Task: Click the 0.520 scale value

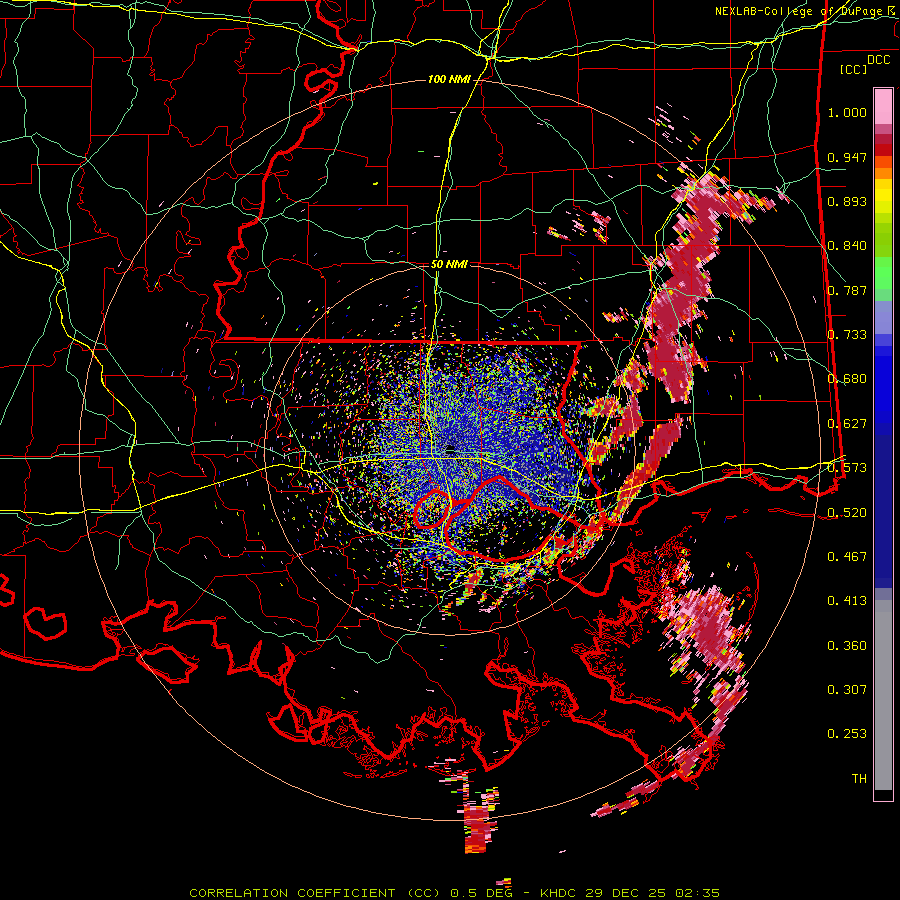Action: point(847,512)
